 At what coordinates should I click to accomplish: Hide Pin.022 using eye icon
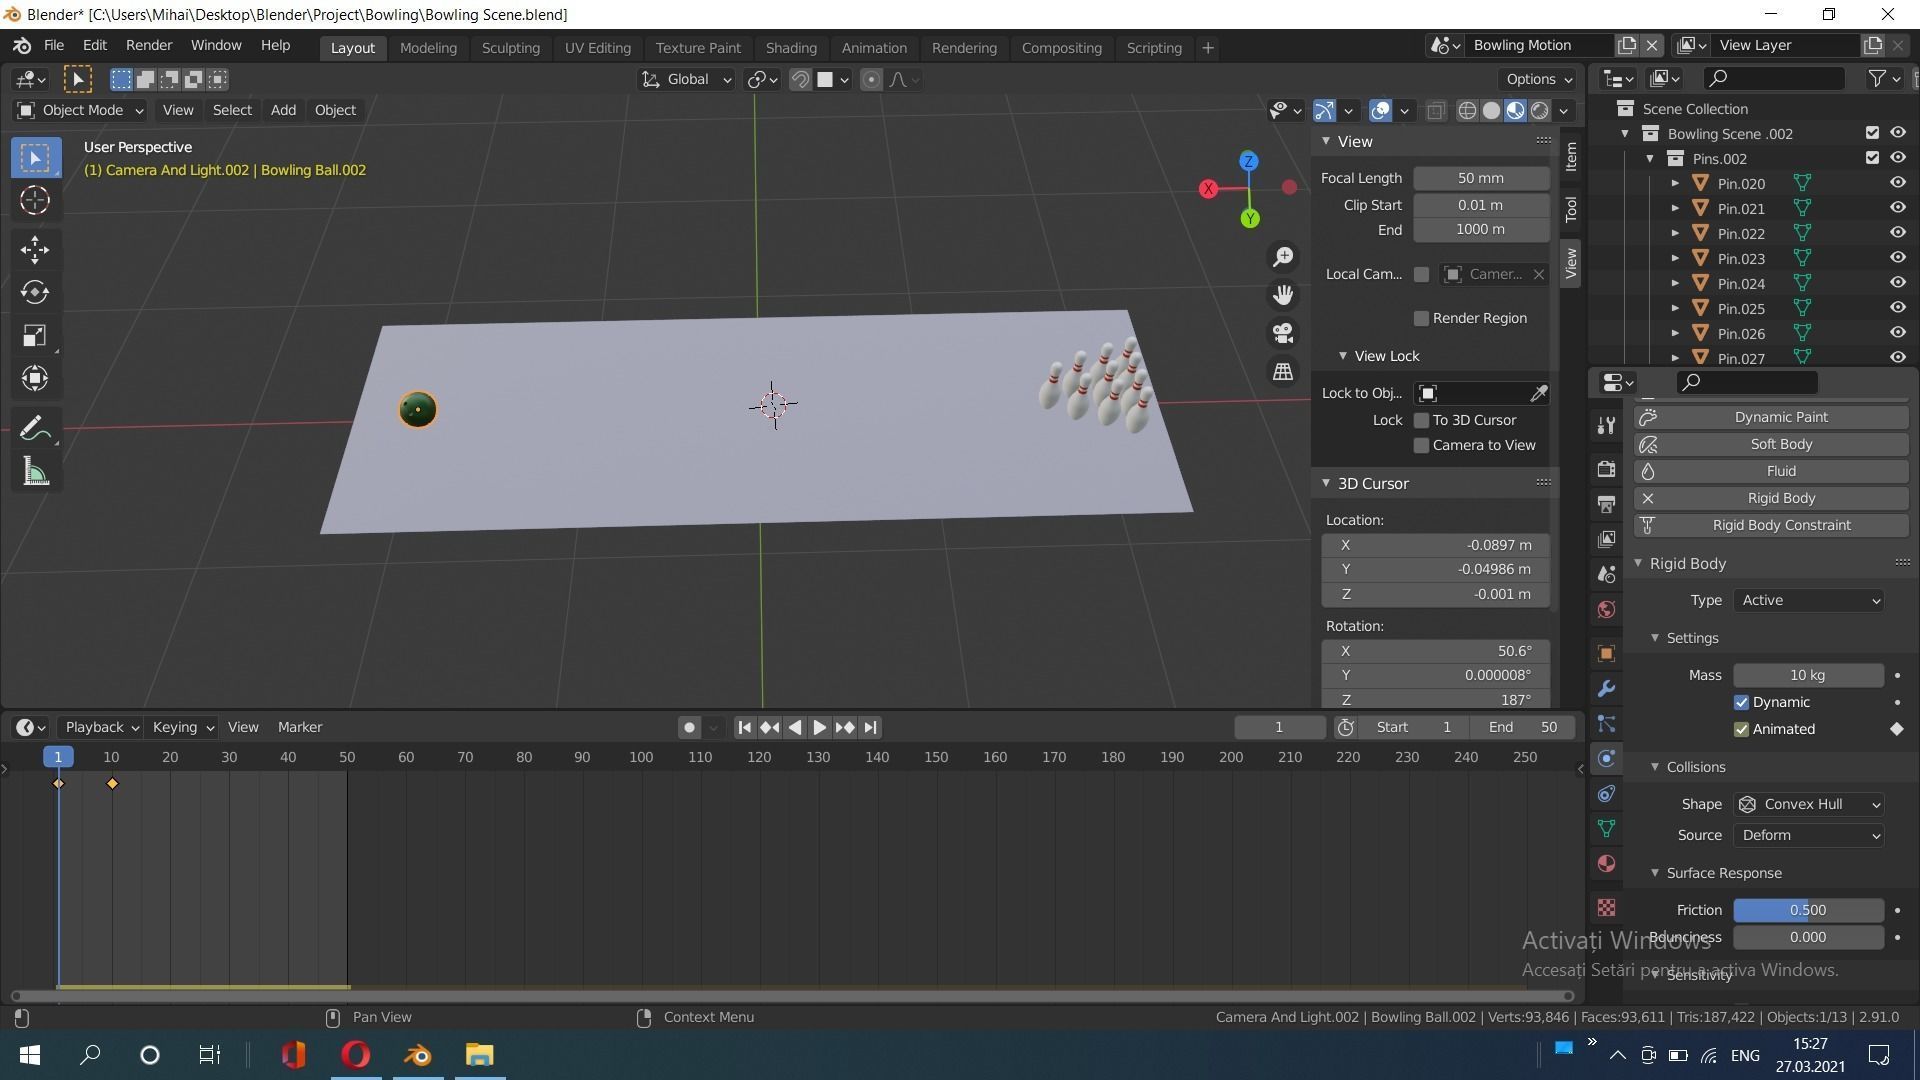(x=1897, y=233)
